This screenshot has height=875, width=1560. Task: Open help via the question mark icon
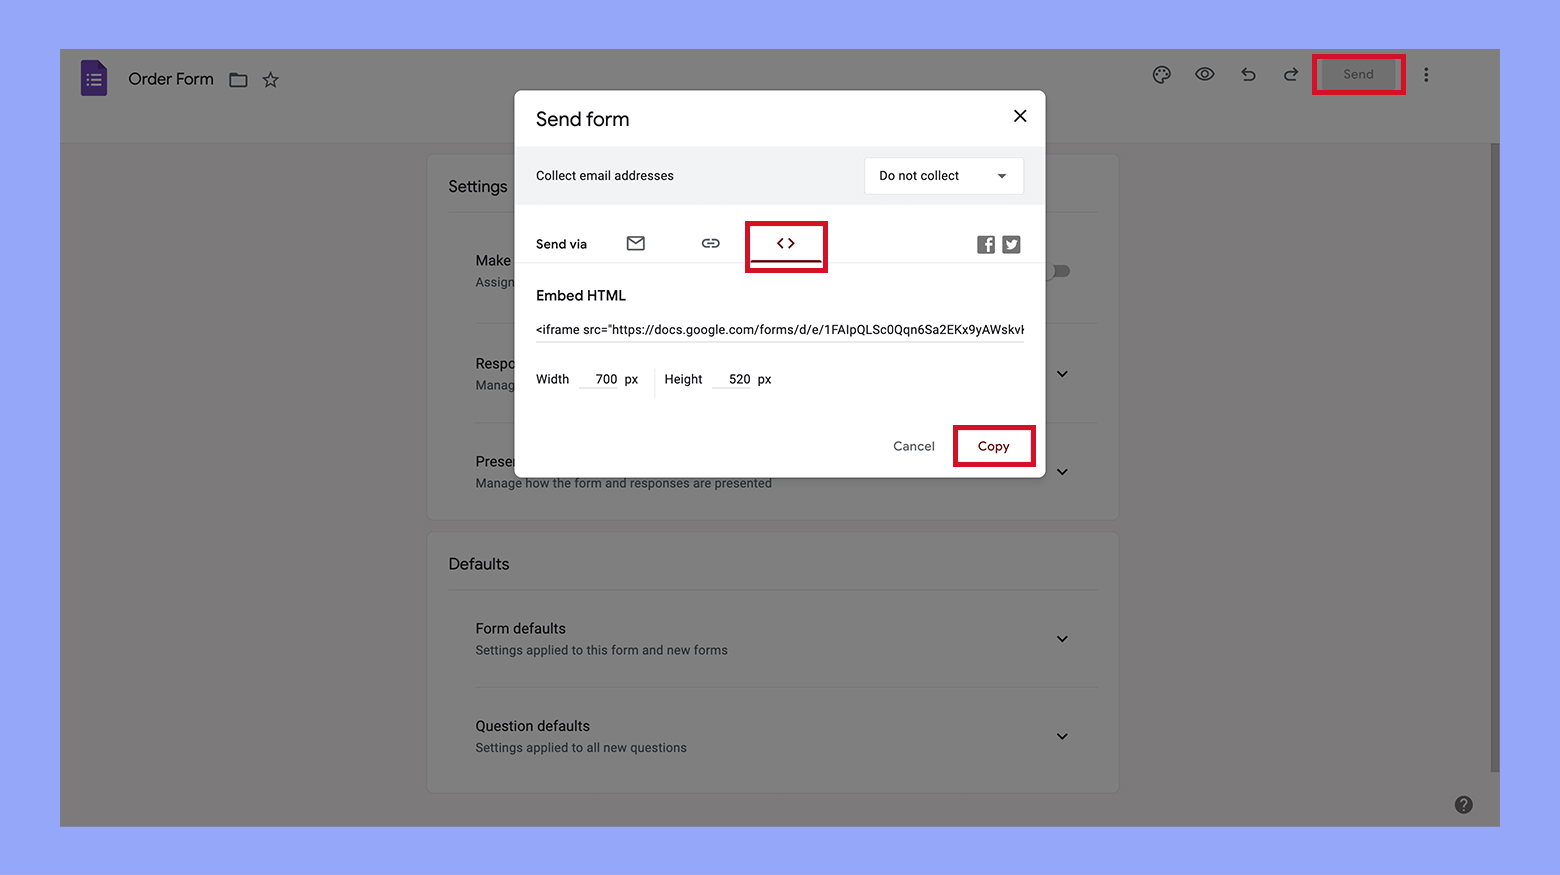coord(1463,803)
